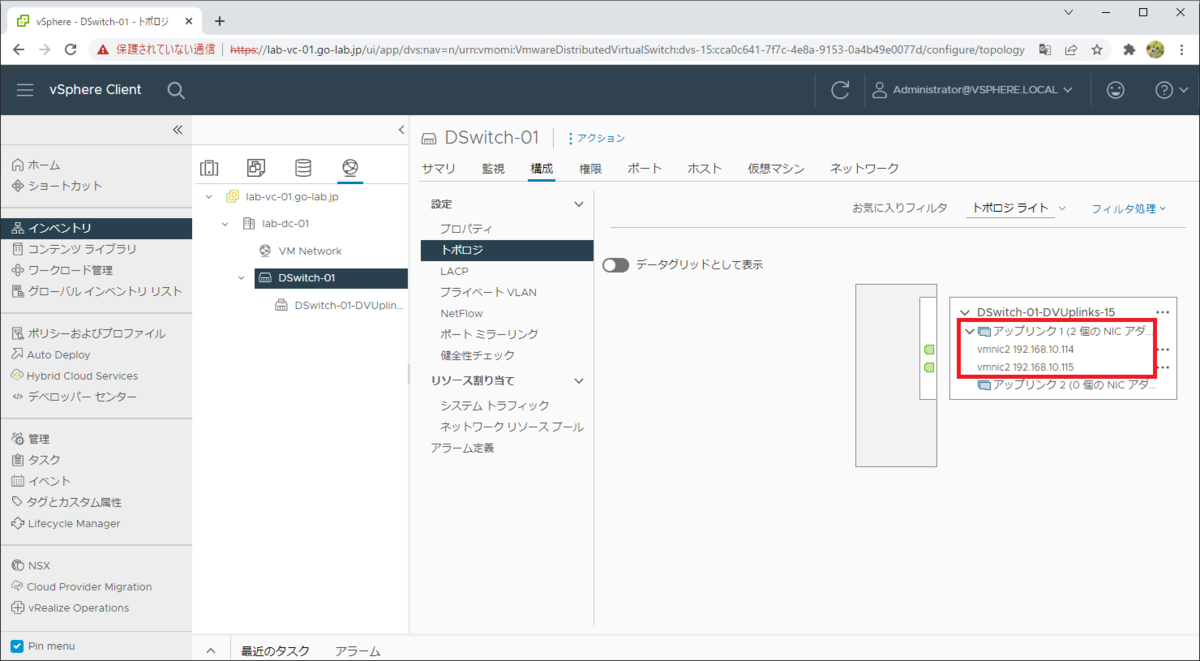Screen dimensions: 1200x661
Task: Switch to Hosts and Clusters inventory view
Action: point(209,168)
